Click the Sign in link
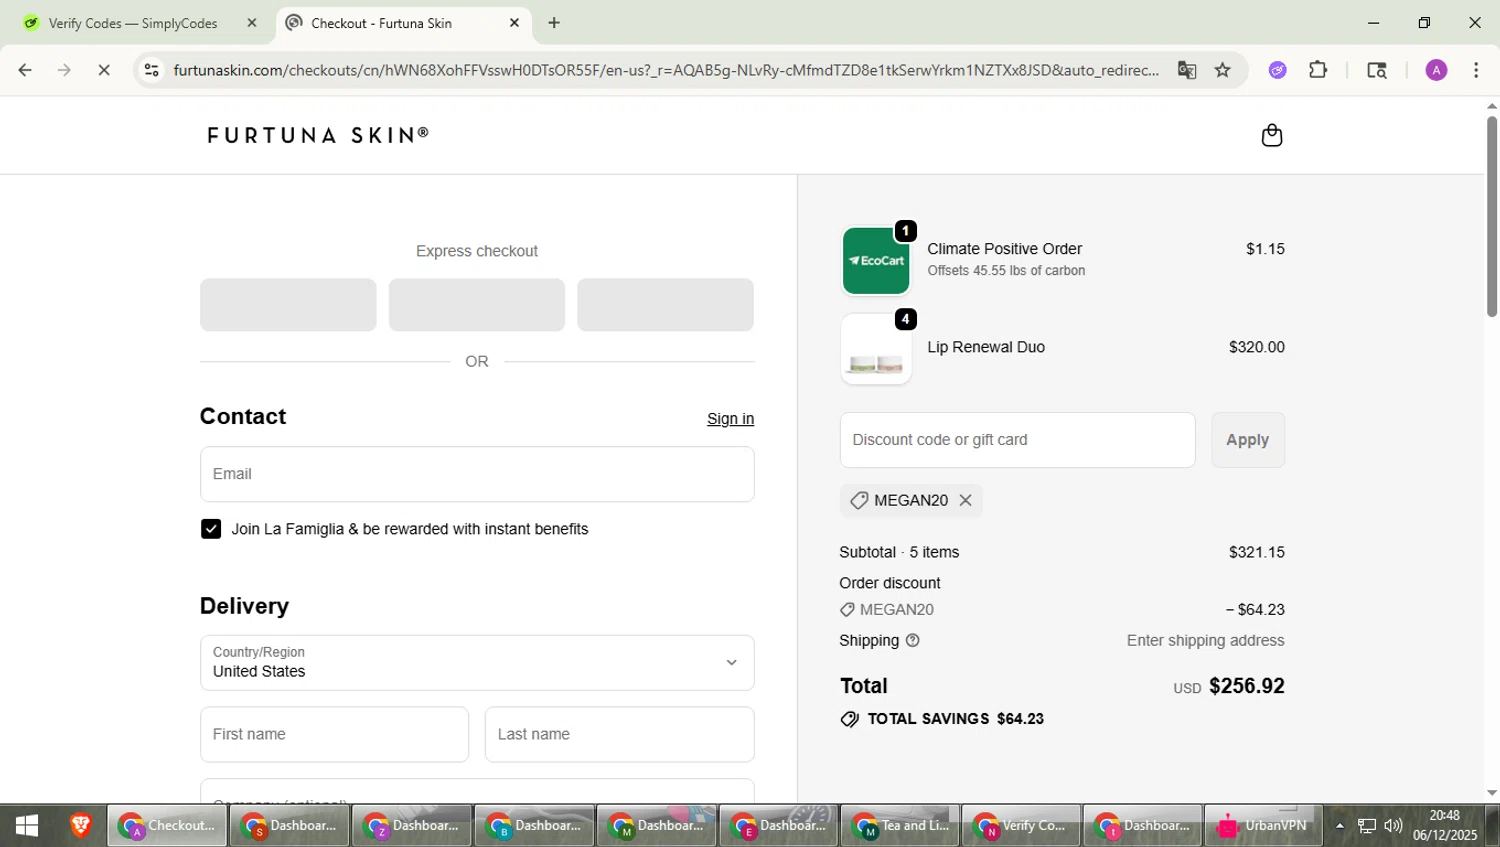This screenshot has width=1500, height=847. point(730,419)
